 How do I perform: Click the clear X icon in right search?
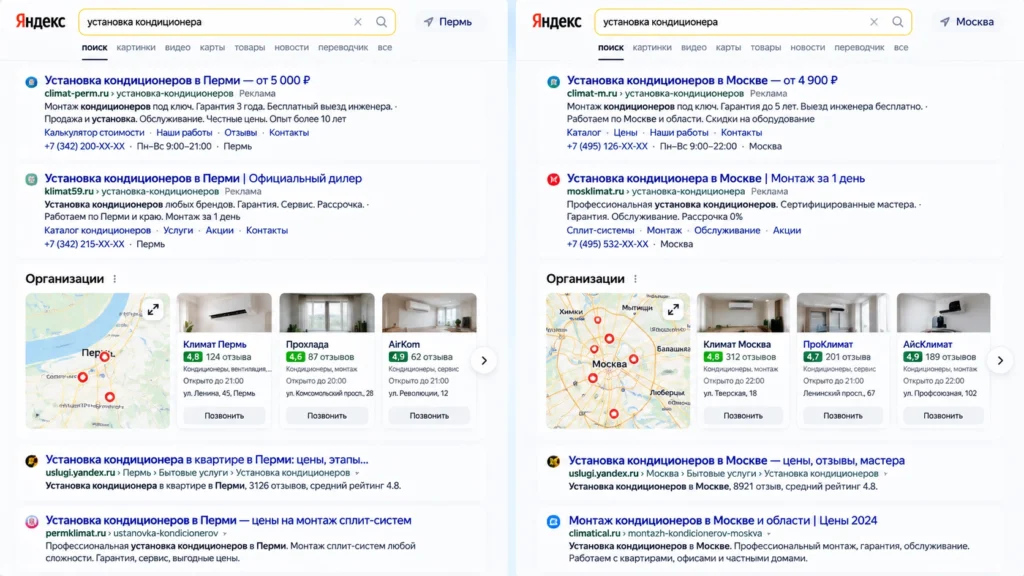point(874,22)
